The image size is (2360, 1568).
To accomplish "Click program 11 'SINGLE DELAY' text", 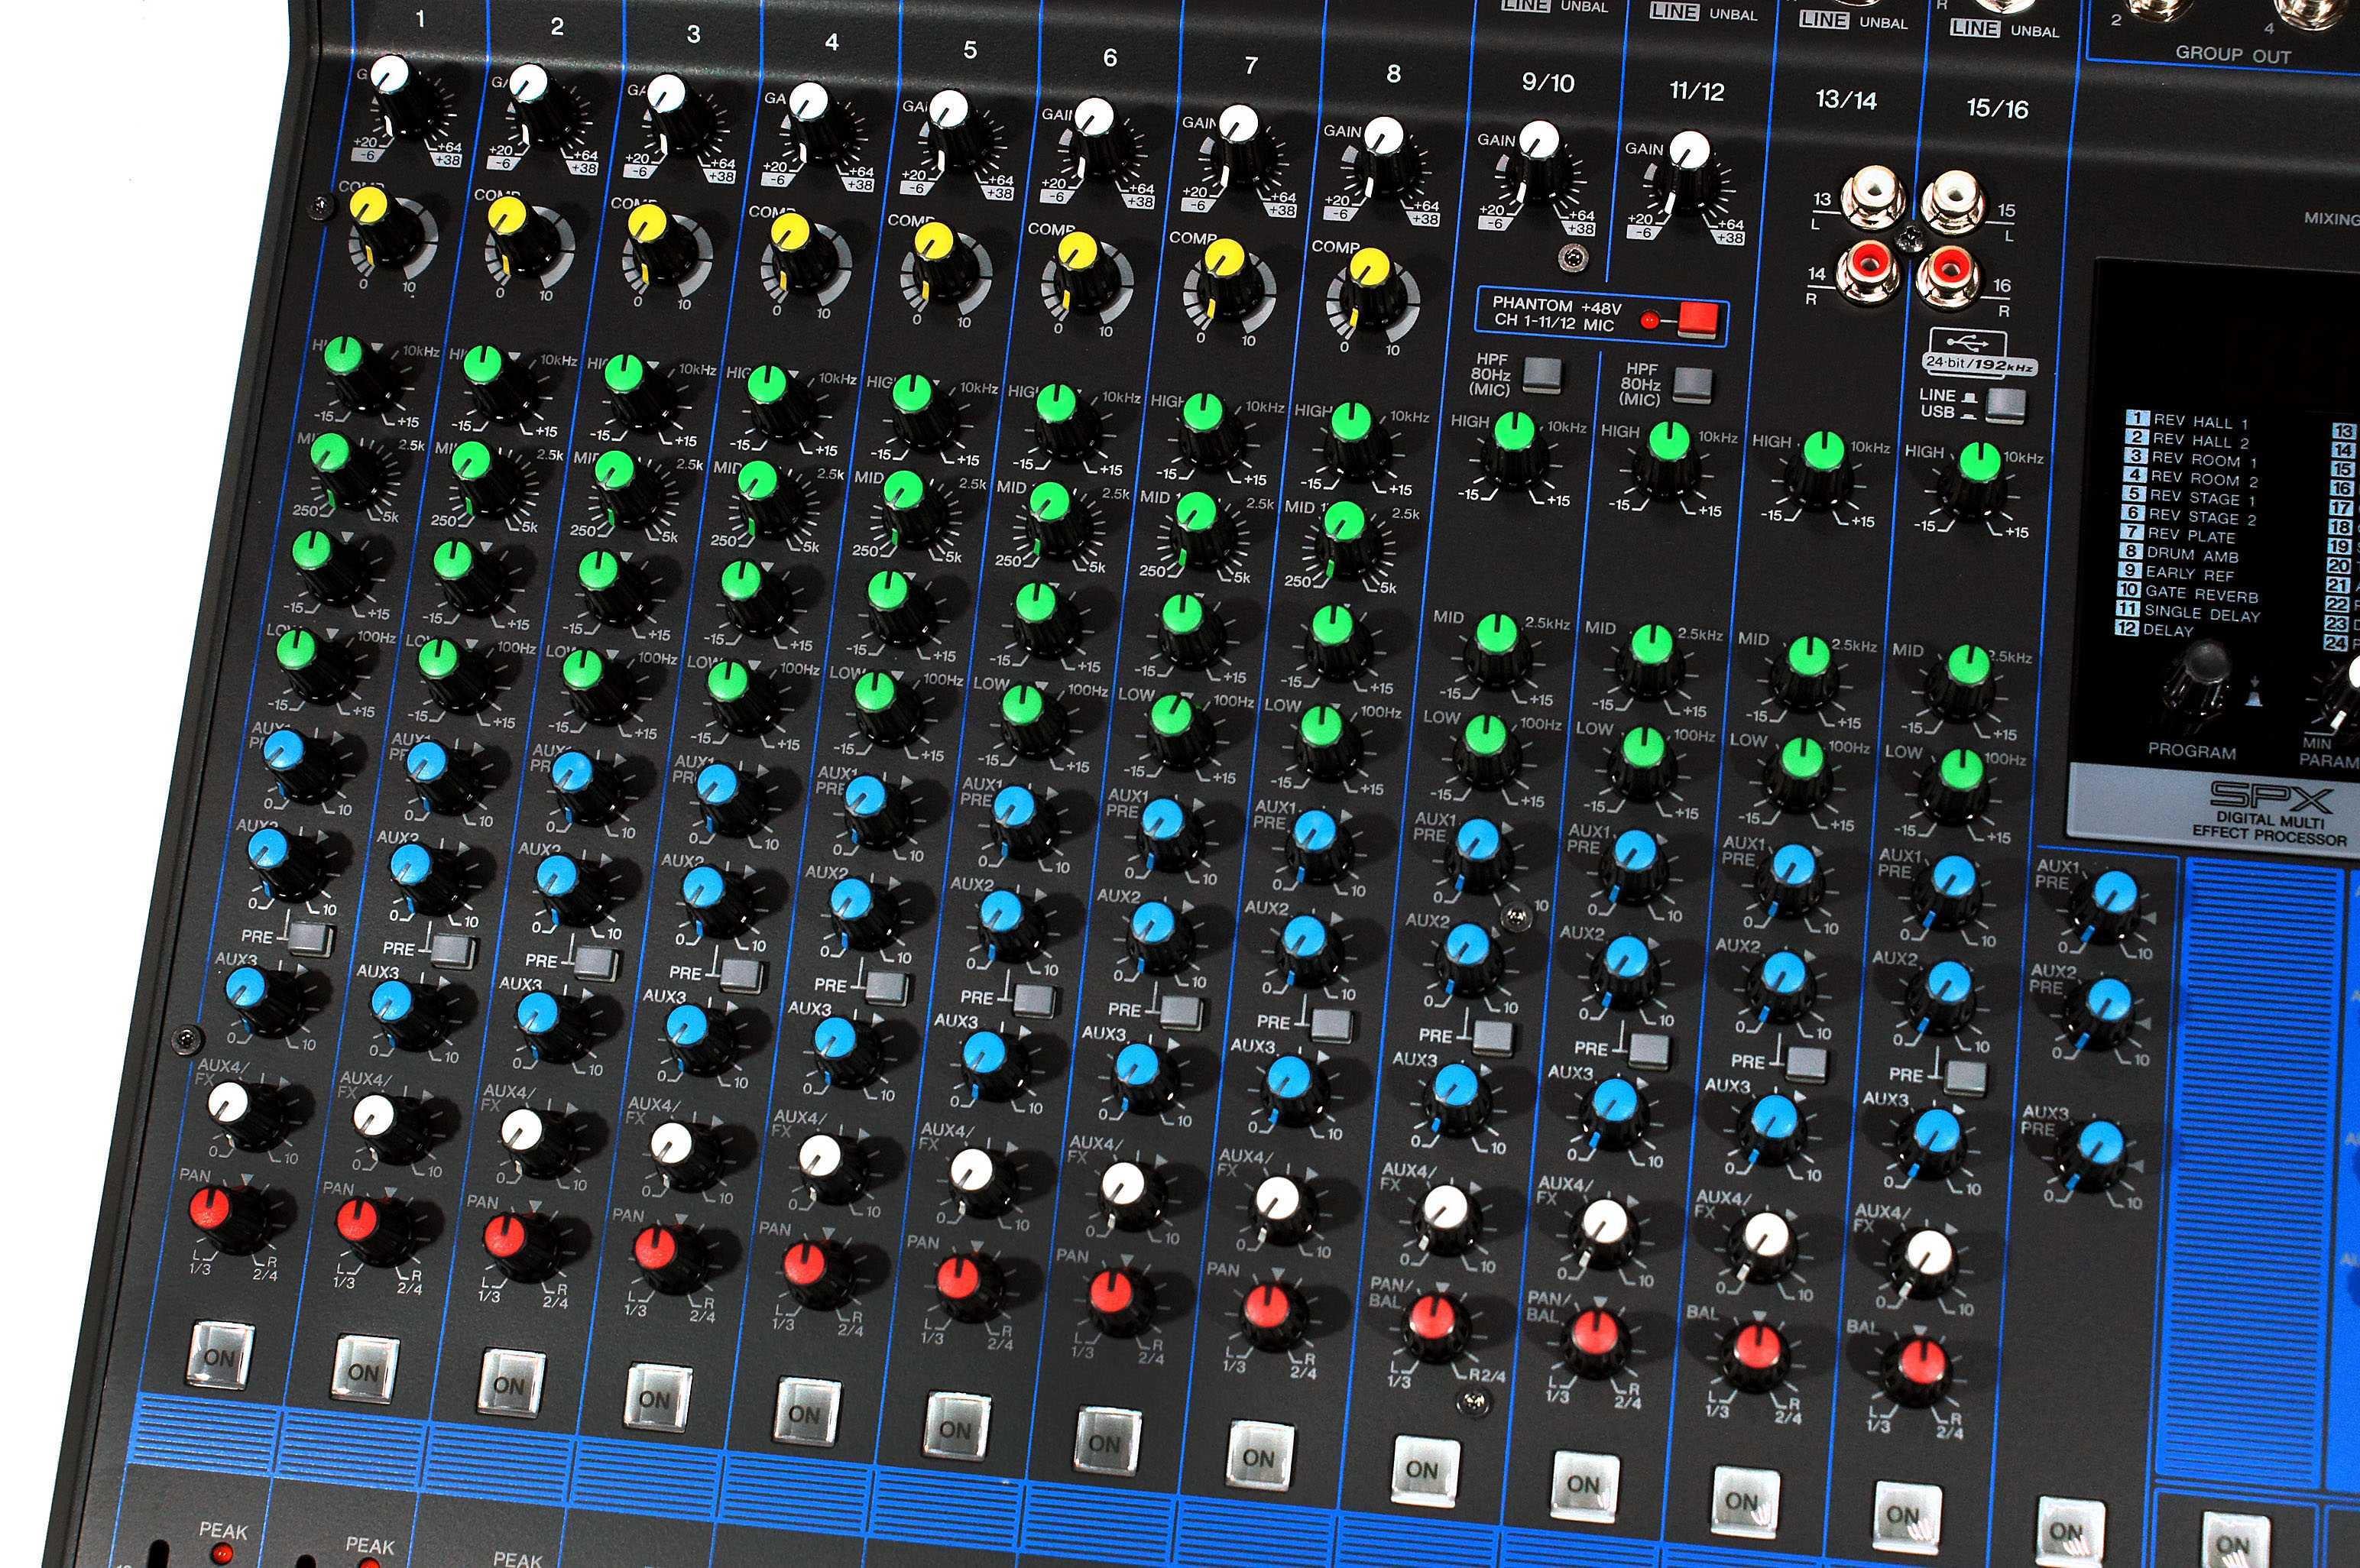I will pyautogui.click(x=2202, y=613).
